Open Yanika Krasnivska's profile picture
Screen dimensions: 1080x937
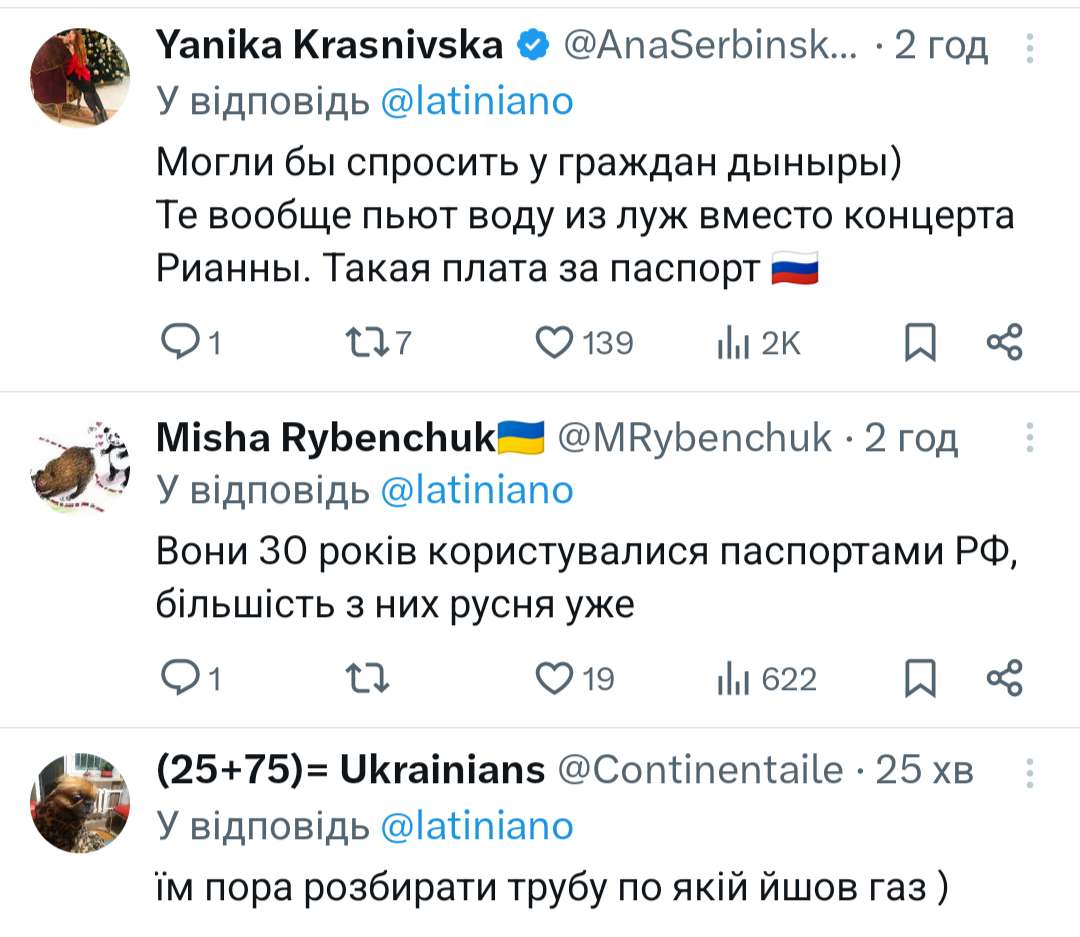[x=79, y=78]
